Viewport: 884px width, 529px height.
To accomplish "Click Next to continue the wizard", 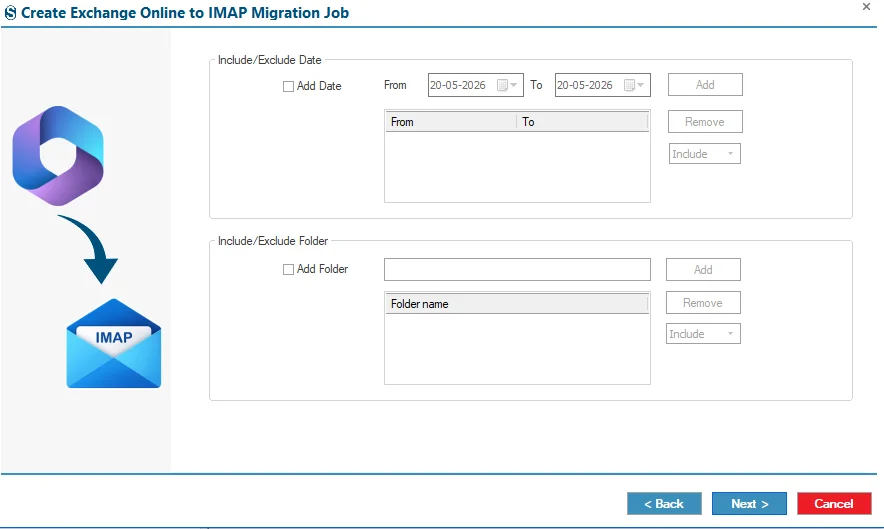I will [x=749, y=504].
